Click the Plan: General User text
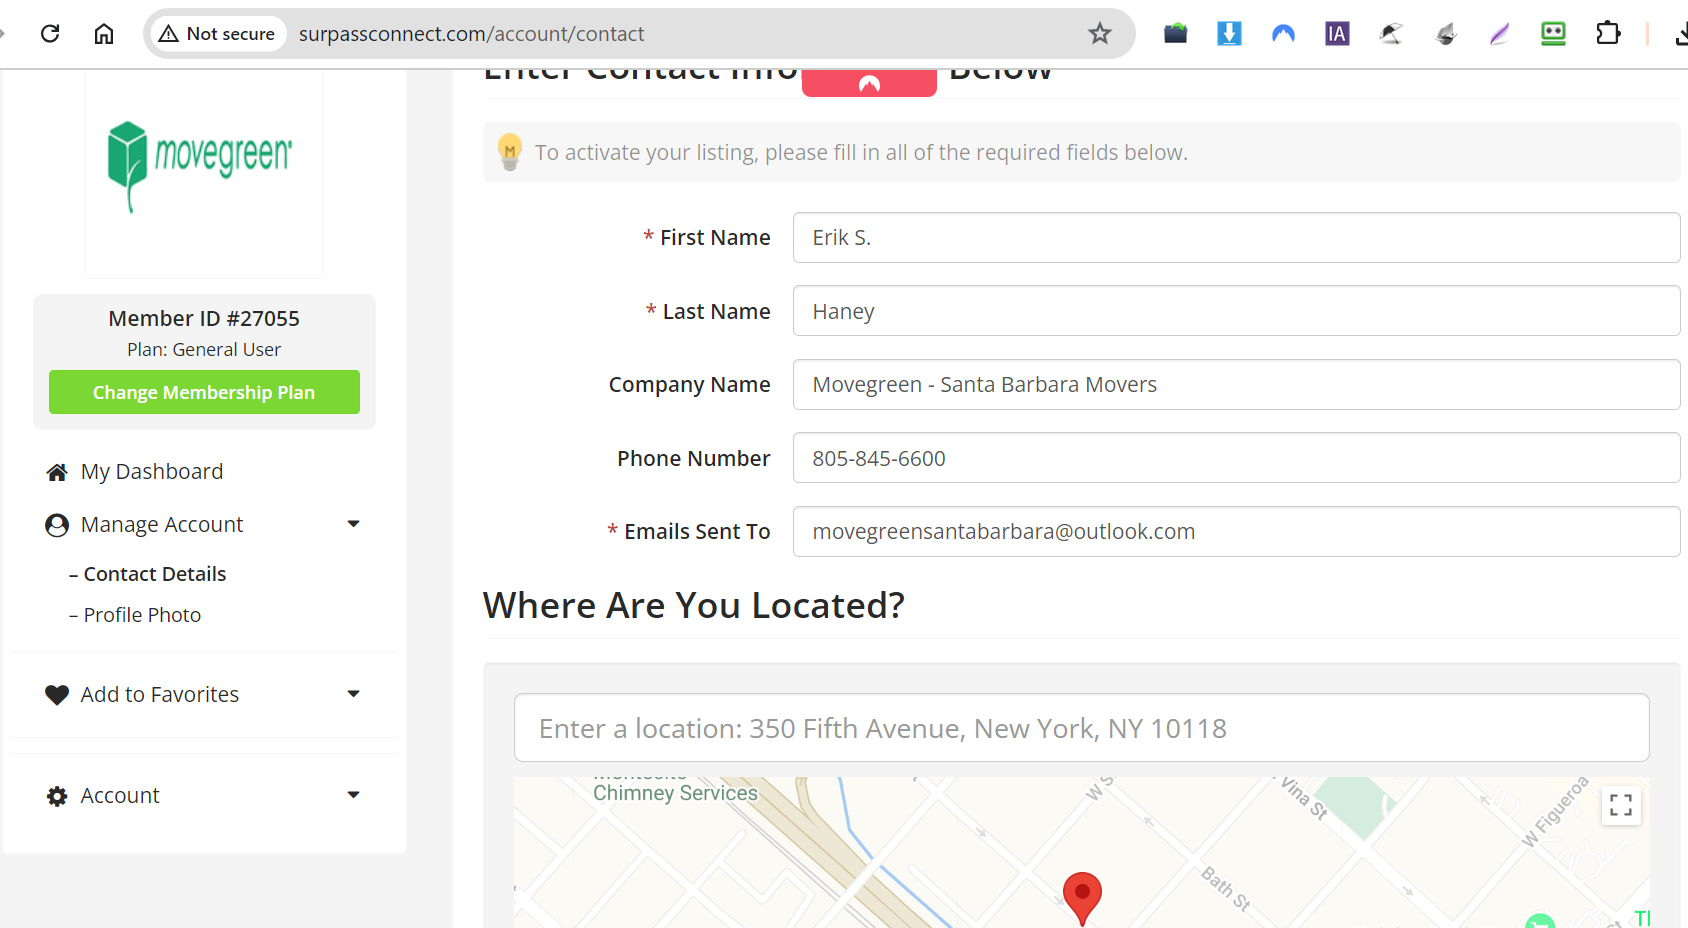 204,350
